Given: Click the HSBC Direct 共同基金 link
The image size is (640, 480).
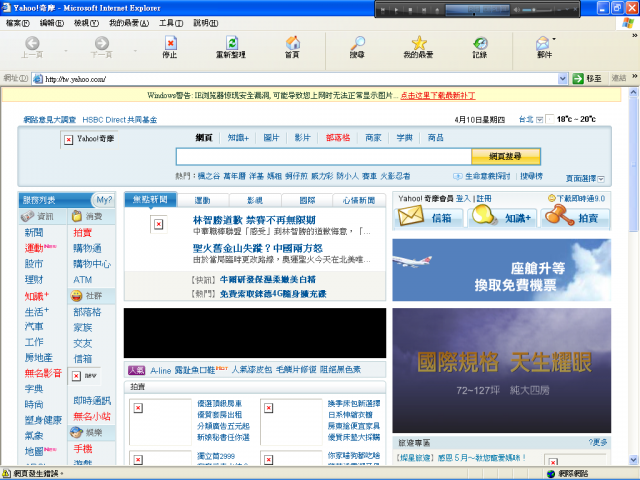Looking at the screenshot, I should [x=120, y=120].
